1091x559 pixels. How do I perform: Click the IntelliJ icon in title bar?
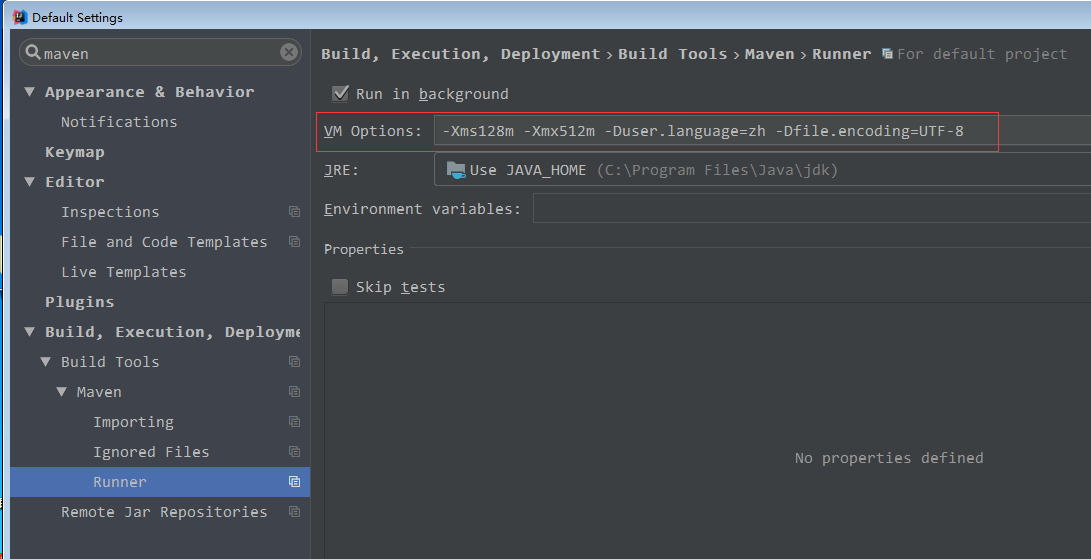click(x=20, y=17)
